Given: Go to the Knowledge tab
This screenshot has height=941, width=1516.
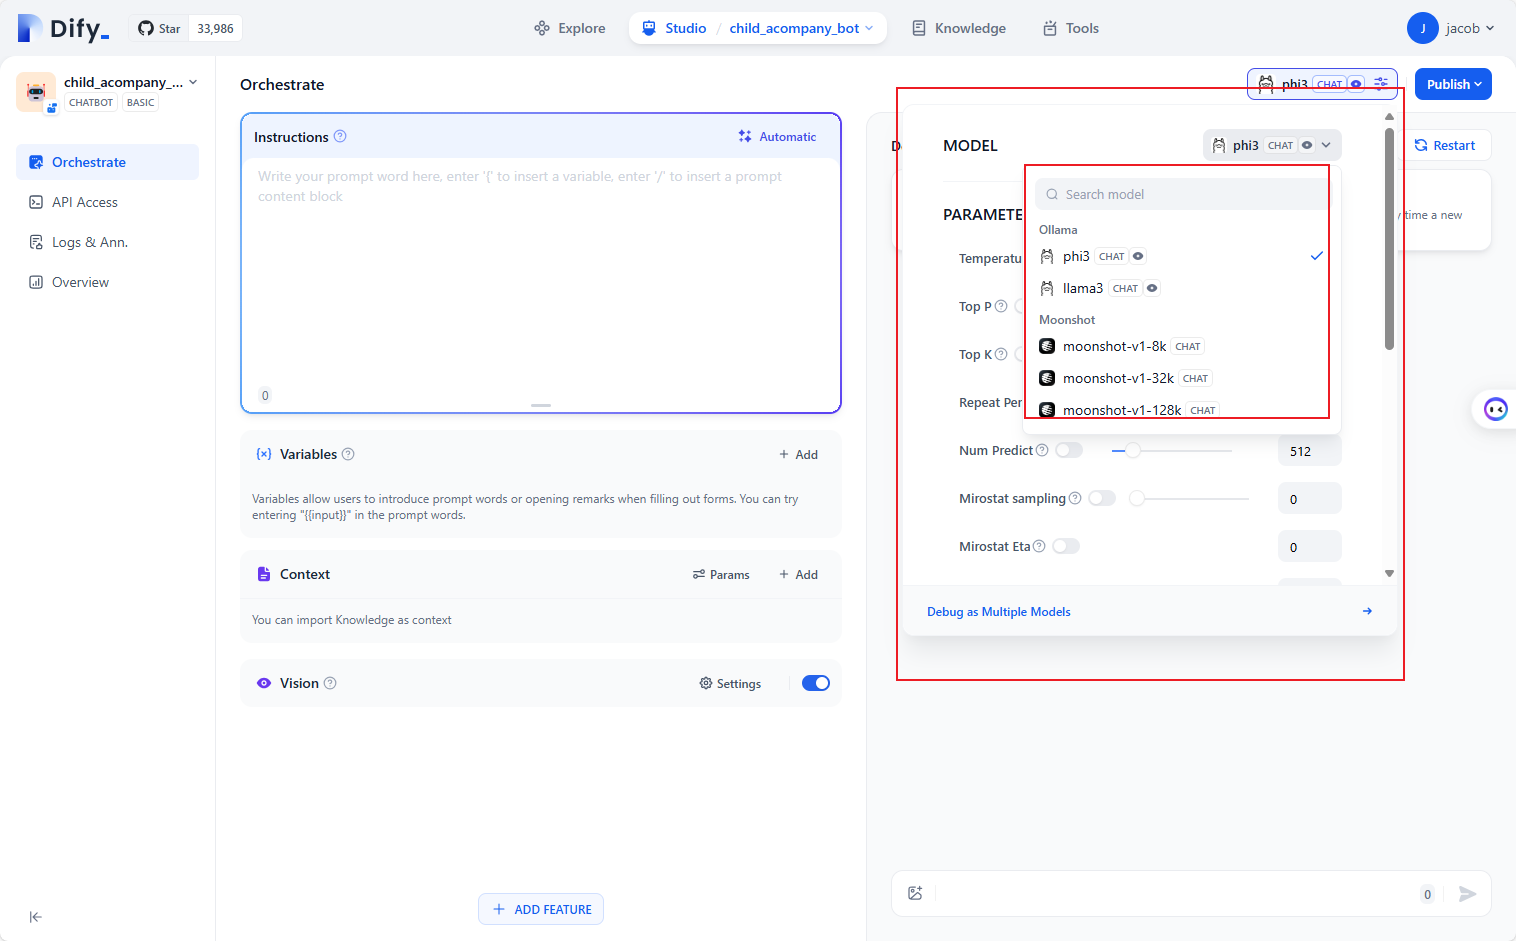Looking at the screenshot, I should pos(959,28).
